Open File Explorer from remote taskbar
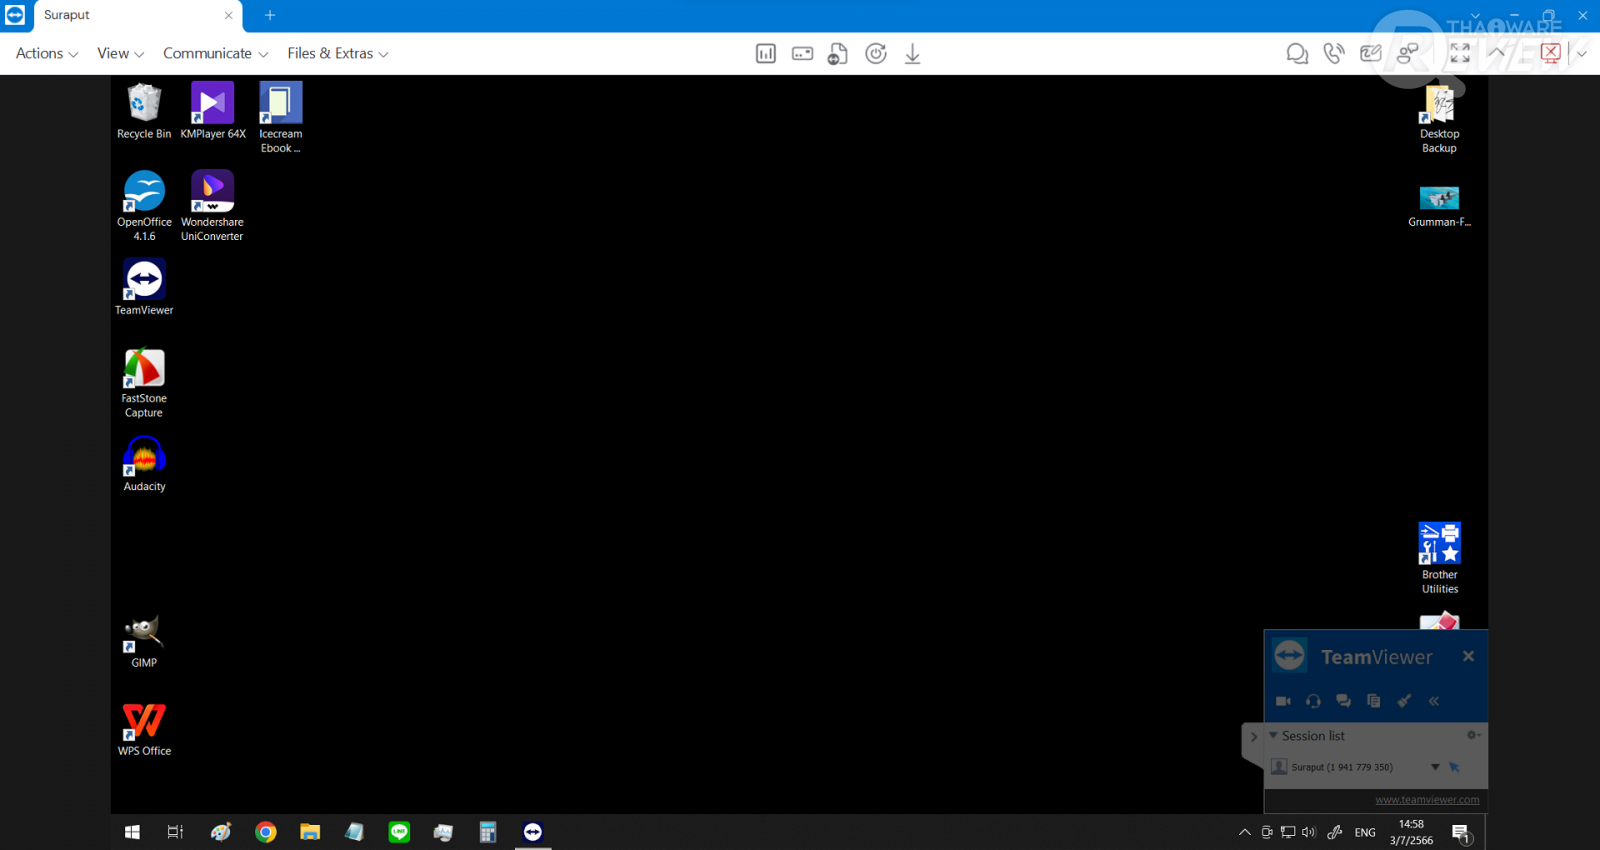This screenshot has width=1600, height=850. pos(310,832)
